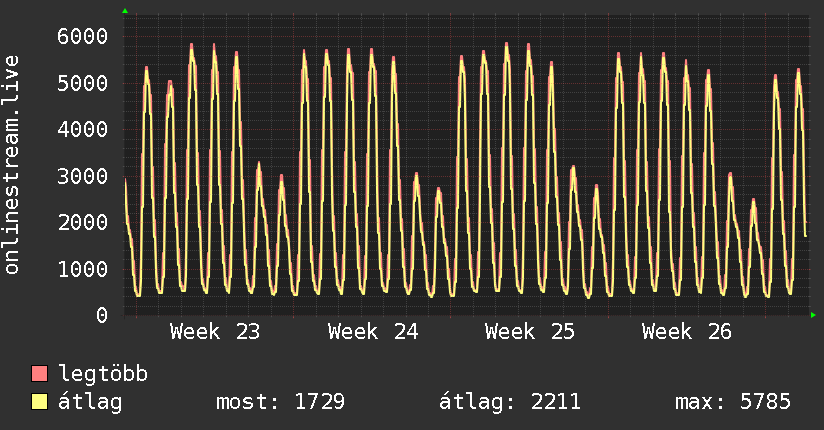This screenshot has height=430, width=824.
Task: Click the 6000 y-axis label
Action: (x=83, y=36)
